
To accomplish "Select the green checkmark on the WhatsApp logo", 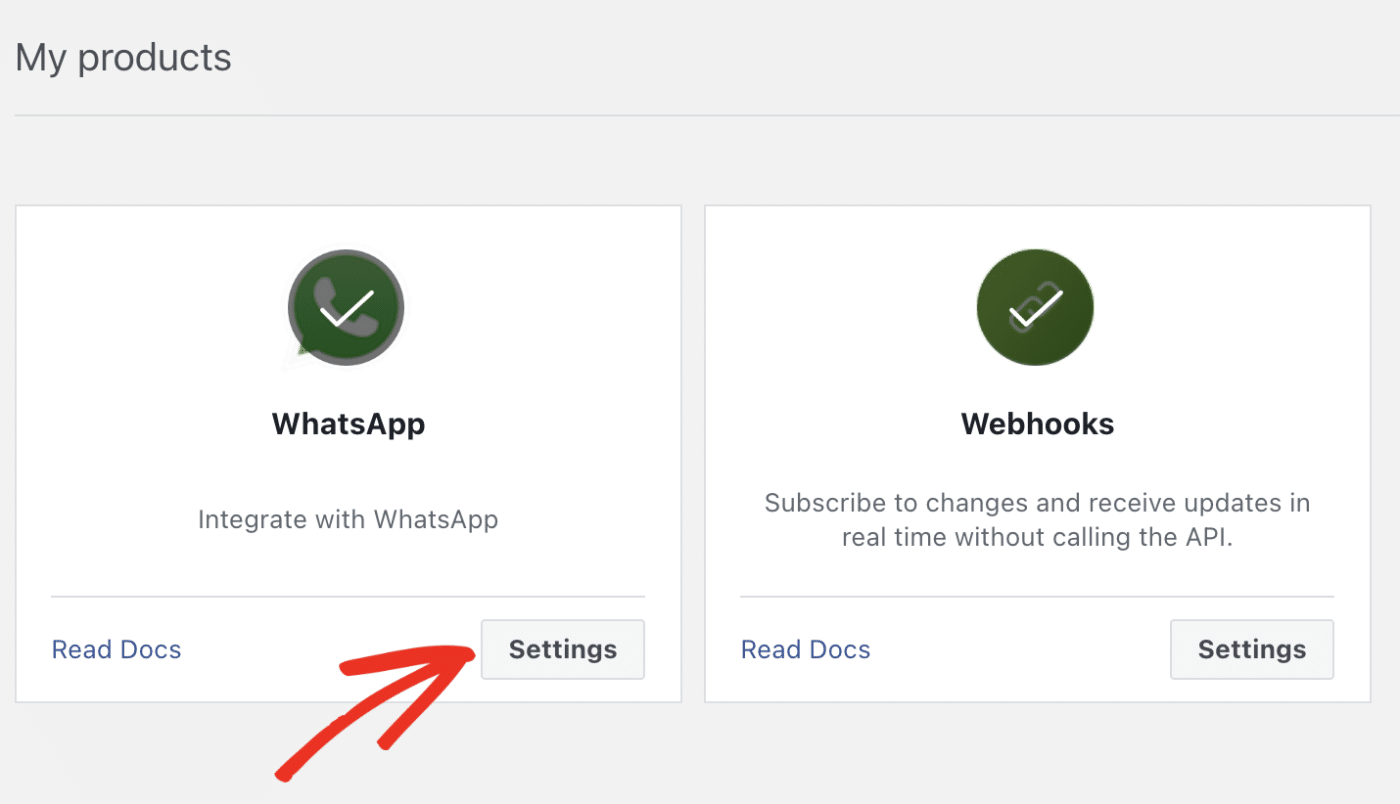I will (x=345, y=307).
